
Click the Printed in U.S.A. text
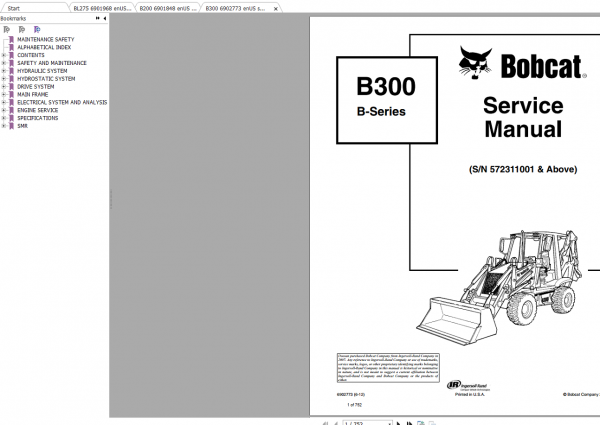point(470,394)
